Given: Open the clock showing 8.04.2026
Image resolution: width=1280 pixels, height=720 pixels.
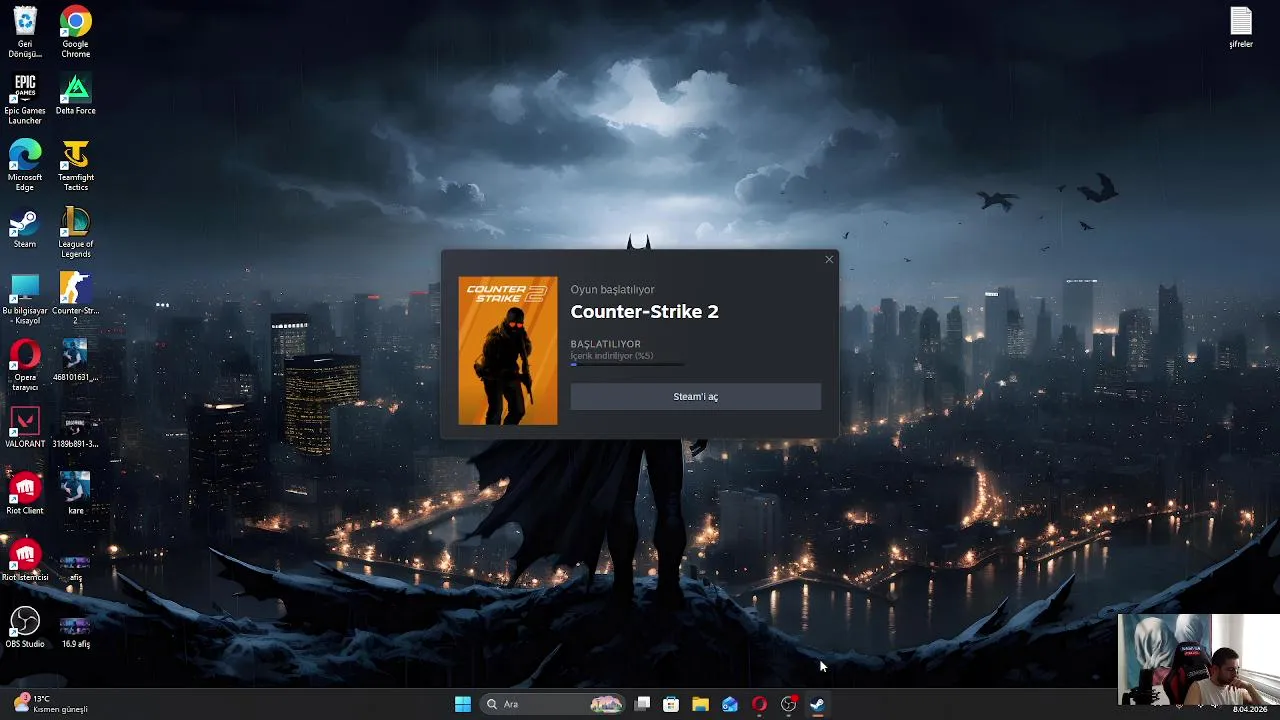Looking at the screenshot, I should [1250, 709].
